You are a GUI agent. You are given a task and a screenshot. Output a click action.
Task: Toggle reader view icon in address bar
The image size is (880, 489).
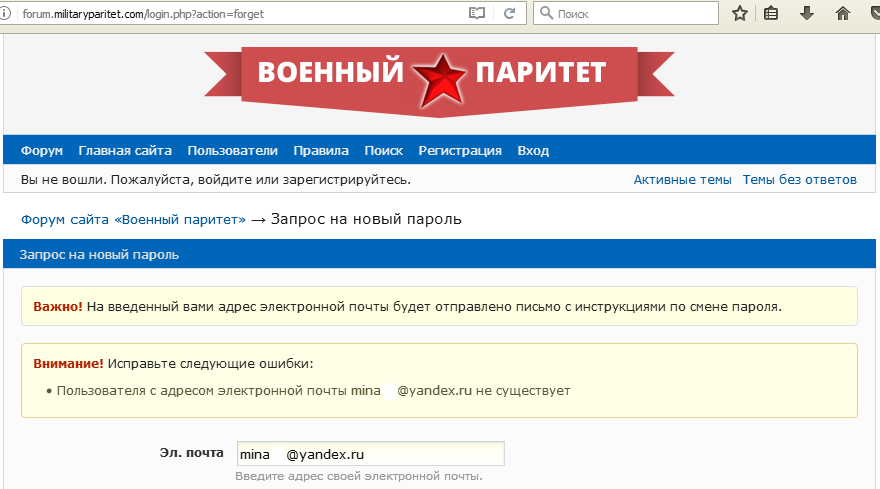coord(476,13)
